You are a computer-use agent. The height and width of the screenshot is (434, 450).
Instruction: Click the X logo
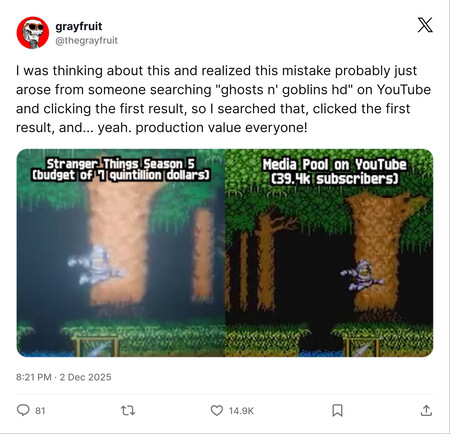[x=425, y=25]
